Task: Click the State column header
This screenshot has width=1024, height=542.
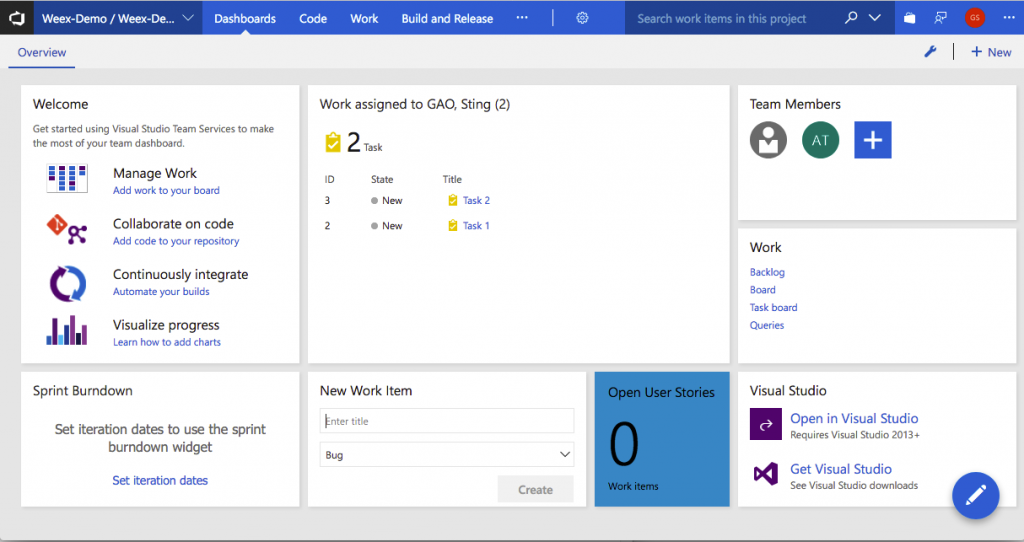Action: pyautogui.click(x=382, y=179)
